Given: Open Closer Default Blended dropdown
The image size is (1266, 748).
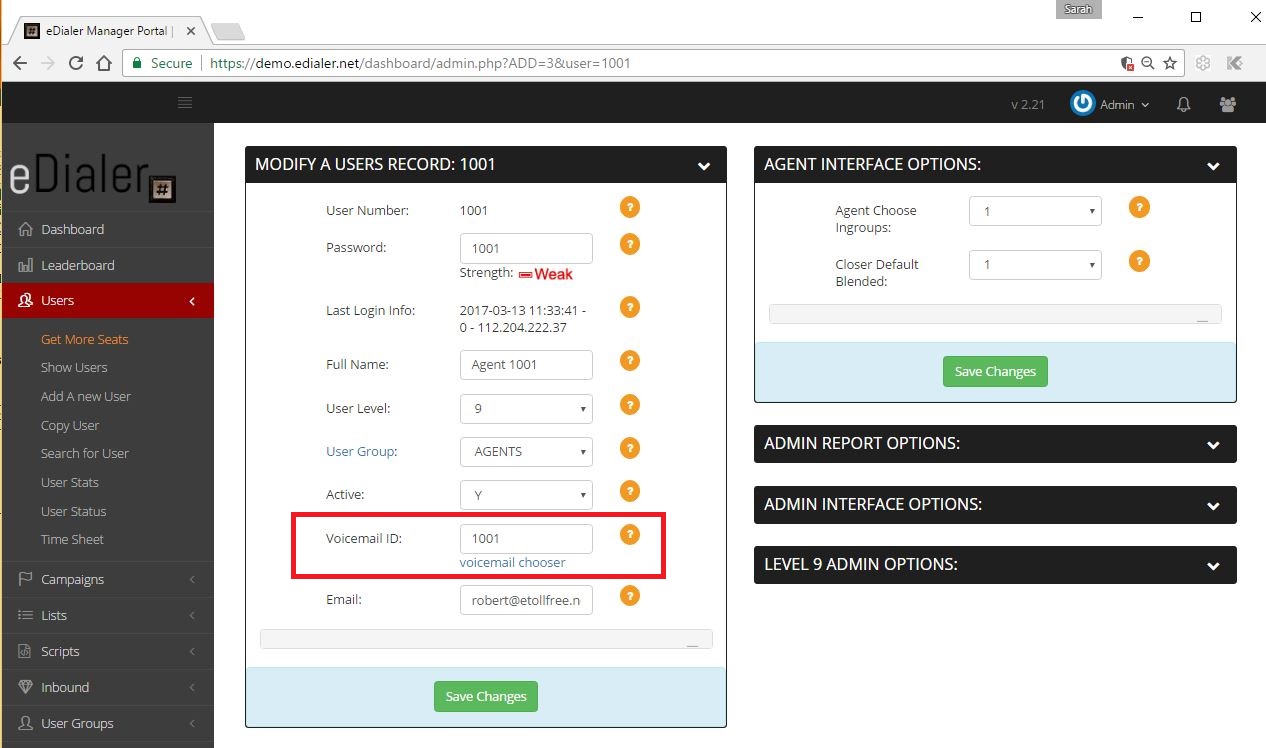Looking at the screenshot, I should pyautogui.click(x=1035, y=265).
